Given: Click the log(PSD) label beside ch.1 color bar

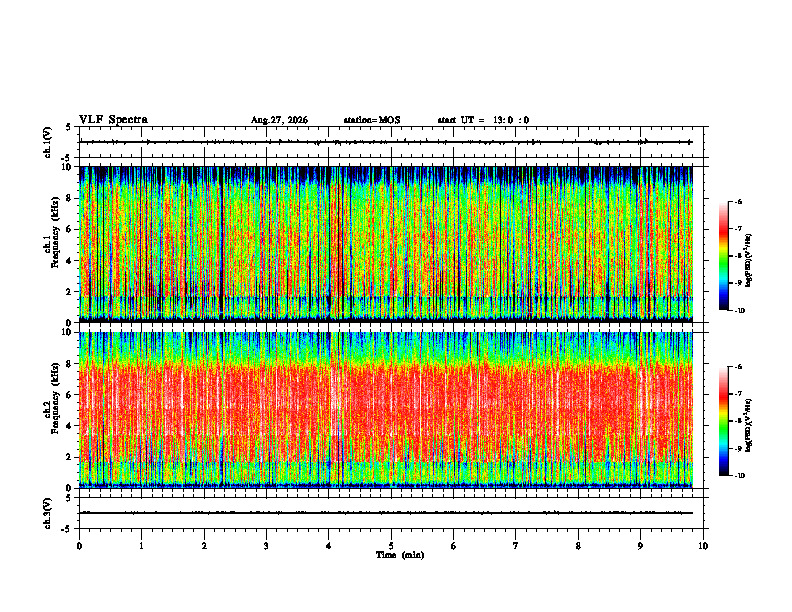Looking at the screenshot, I should [748, 260].
